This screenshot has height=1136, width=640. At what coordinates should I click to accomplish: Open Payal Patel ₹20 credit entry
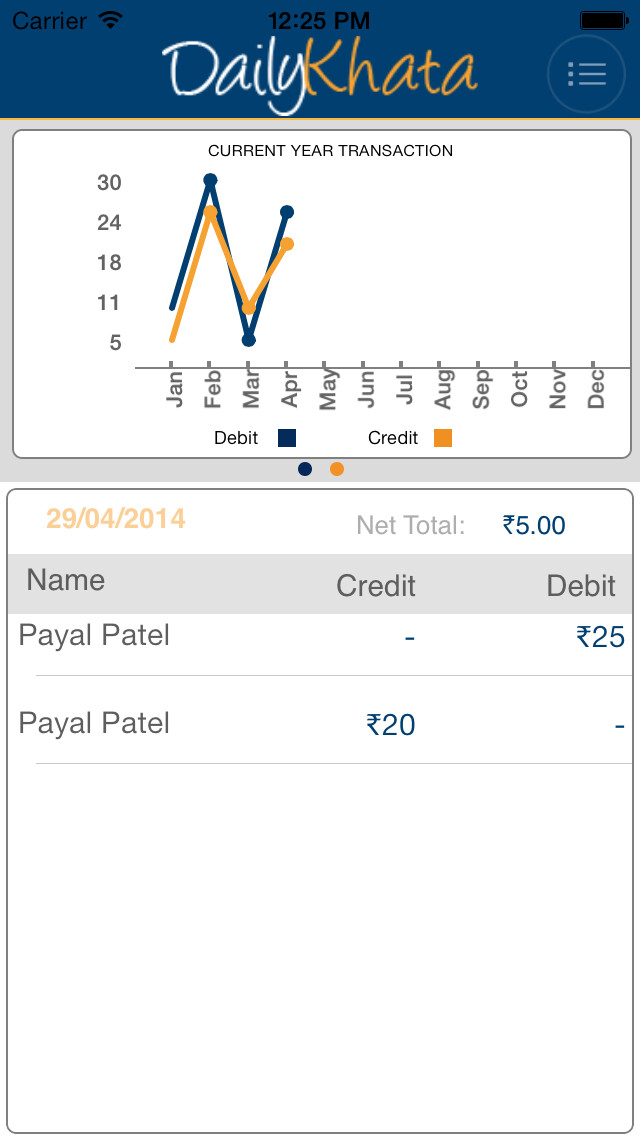pyautogui.click(x=320, y=724)
